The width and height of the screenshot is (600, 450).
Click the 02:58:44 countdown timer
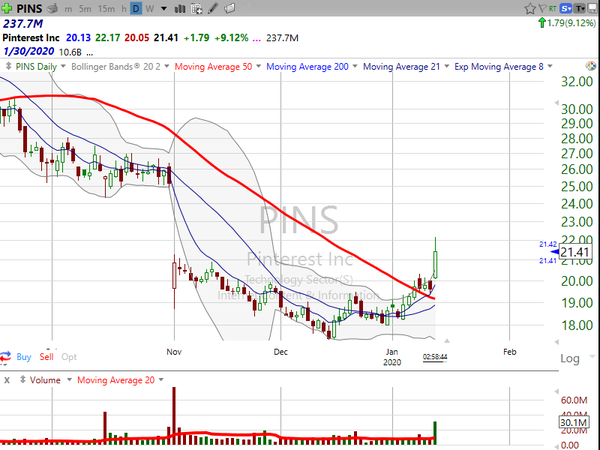[435, 357]
